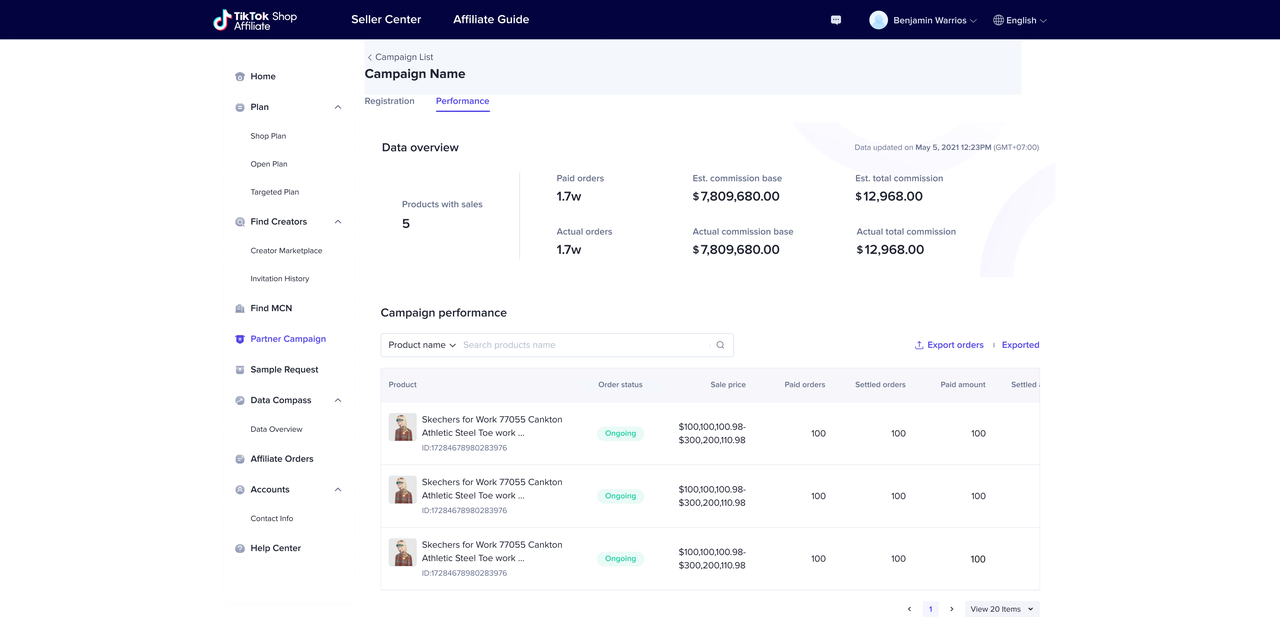Screen dimensions: 1280x641
Task: Click Export orders button
Action: pyautogui.click(x=949, y=345)
